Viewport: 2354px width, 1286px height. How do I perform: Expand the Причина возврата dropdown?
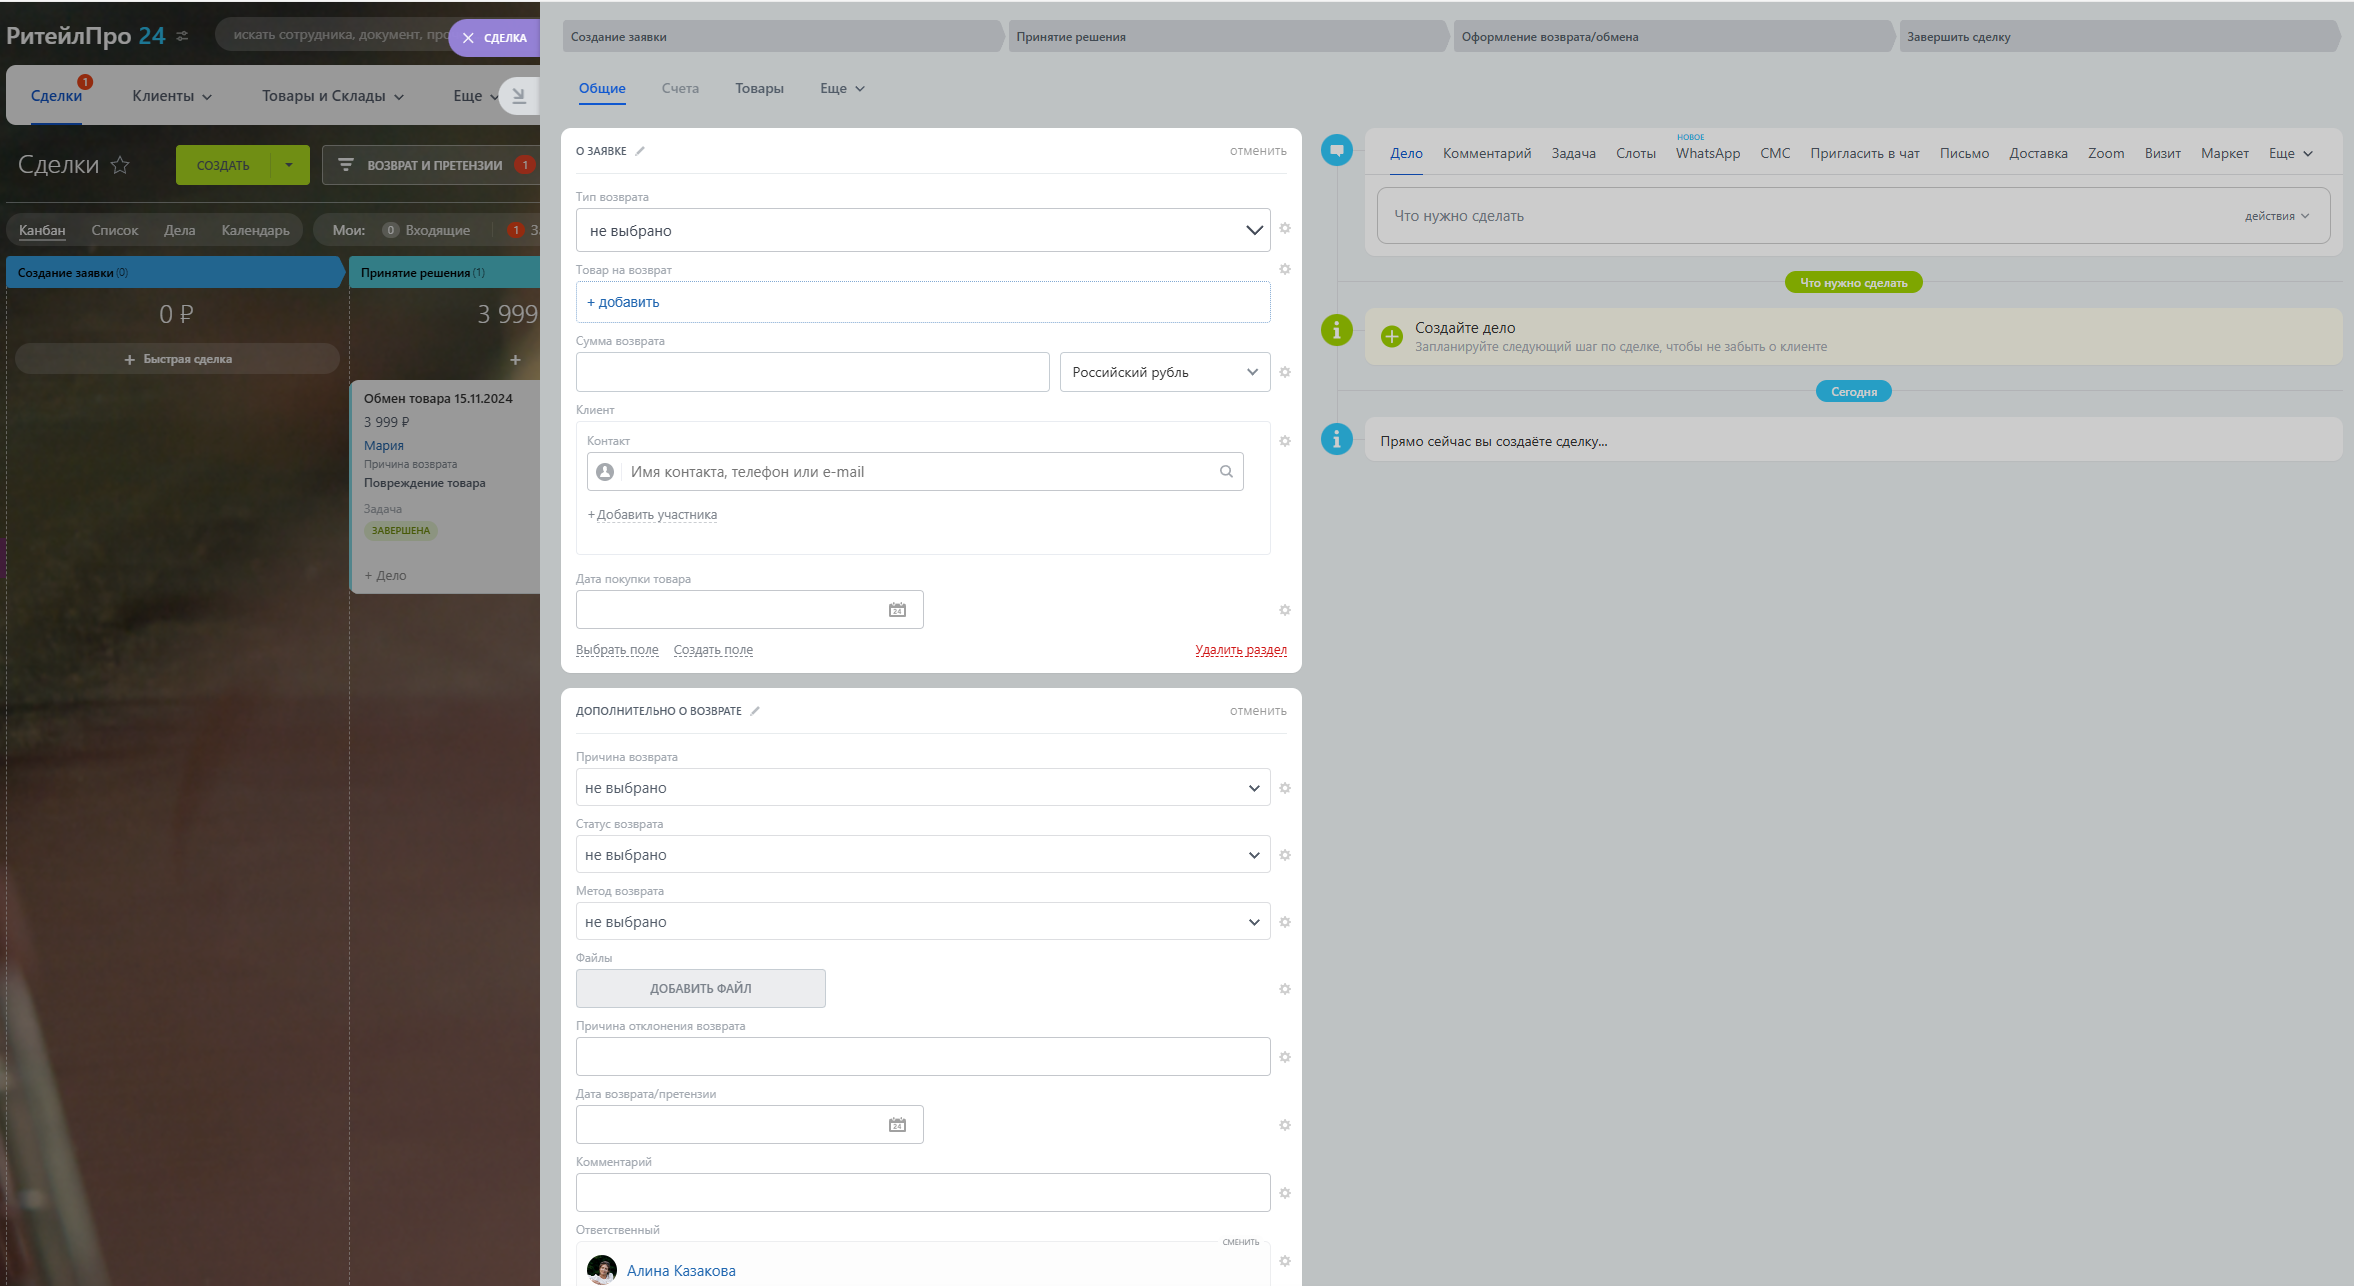tap(922, 788)
